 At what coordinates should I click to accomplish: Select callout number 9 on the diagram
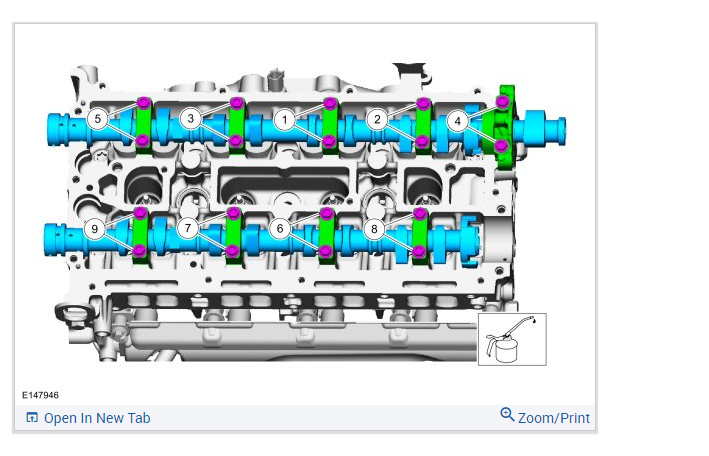[x=95, y=229]
